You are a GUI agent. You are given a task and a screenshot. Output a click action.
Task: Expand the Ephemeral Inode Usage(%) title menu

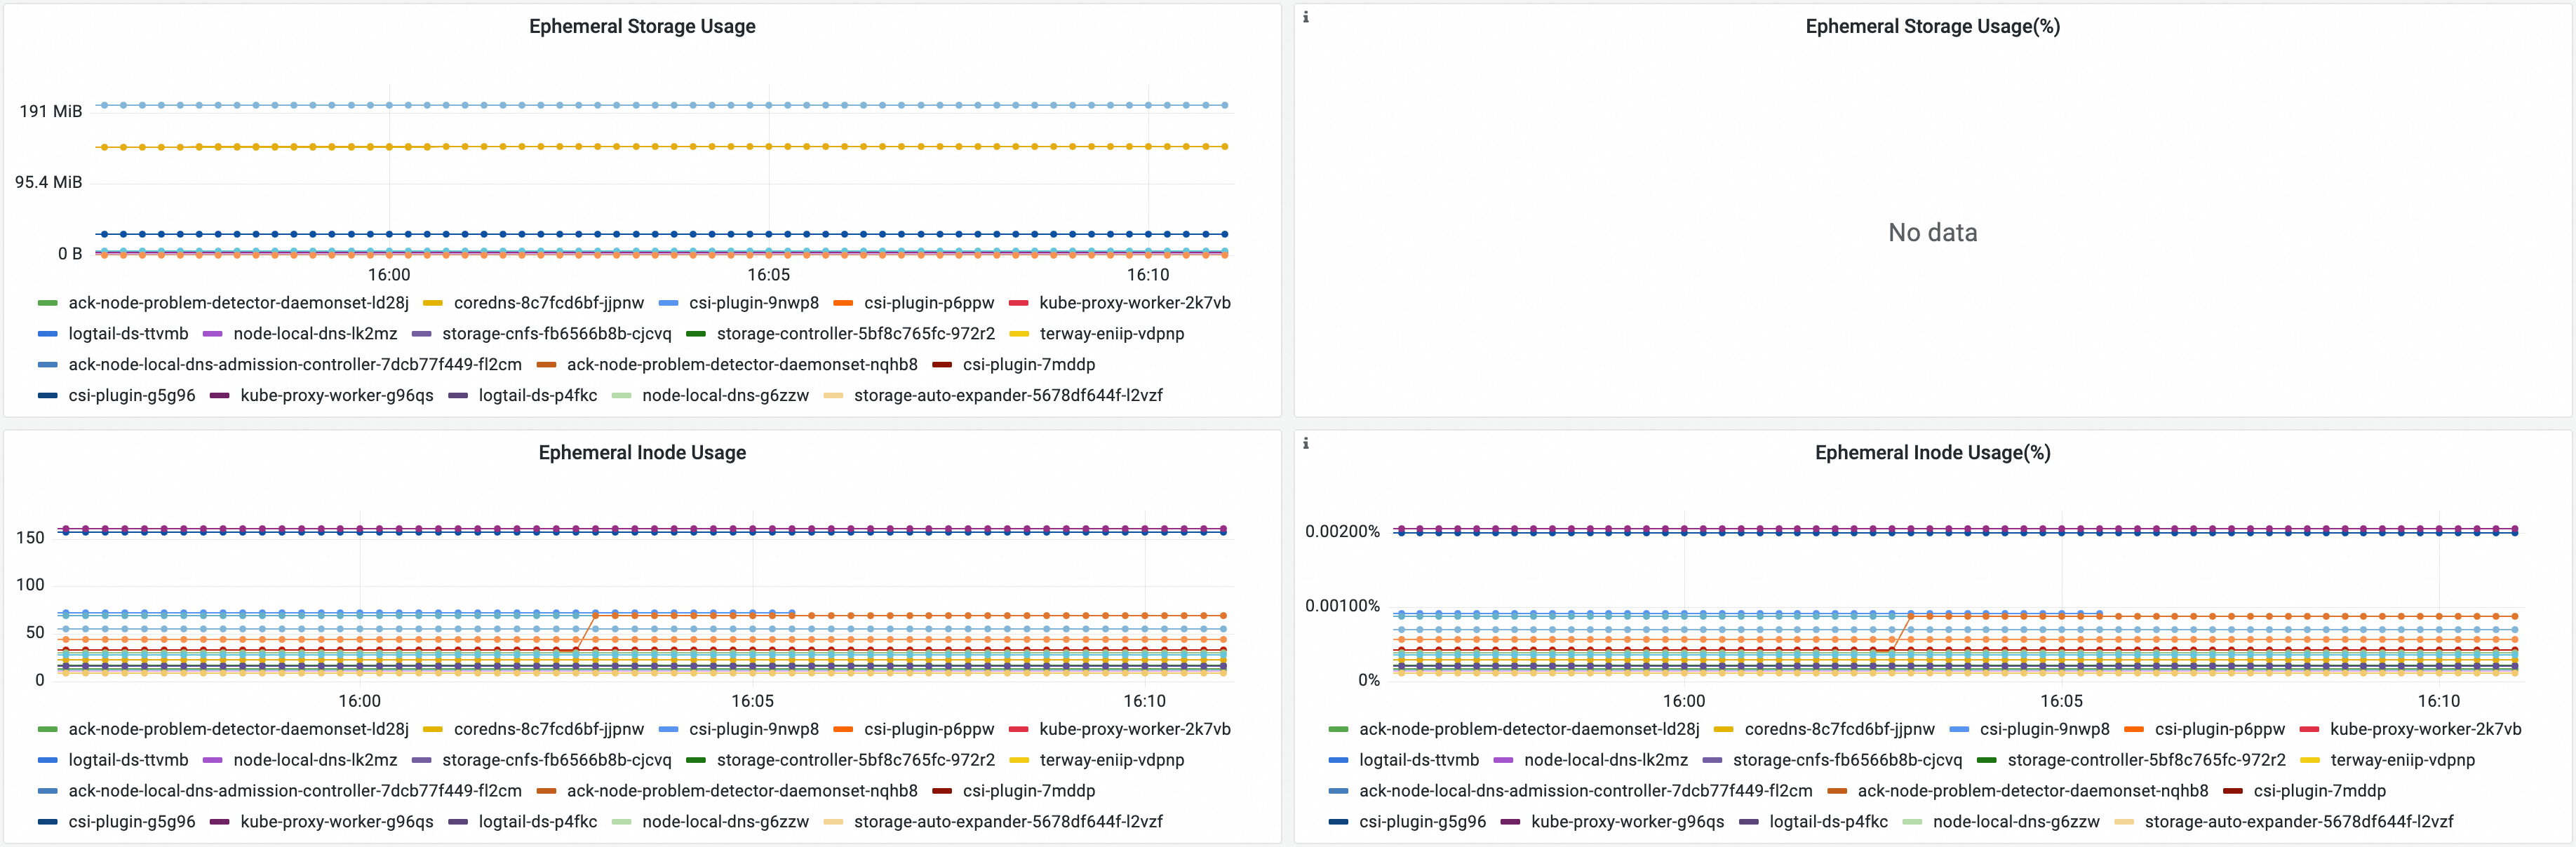1932,453
